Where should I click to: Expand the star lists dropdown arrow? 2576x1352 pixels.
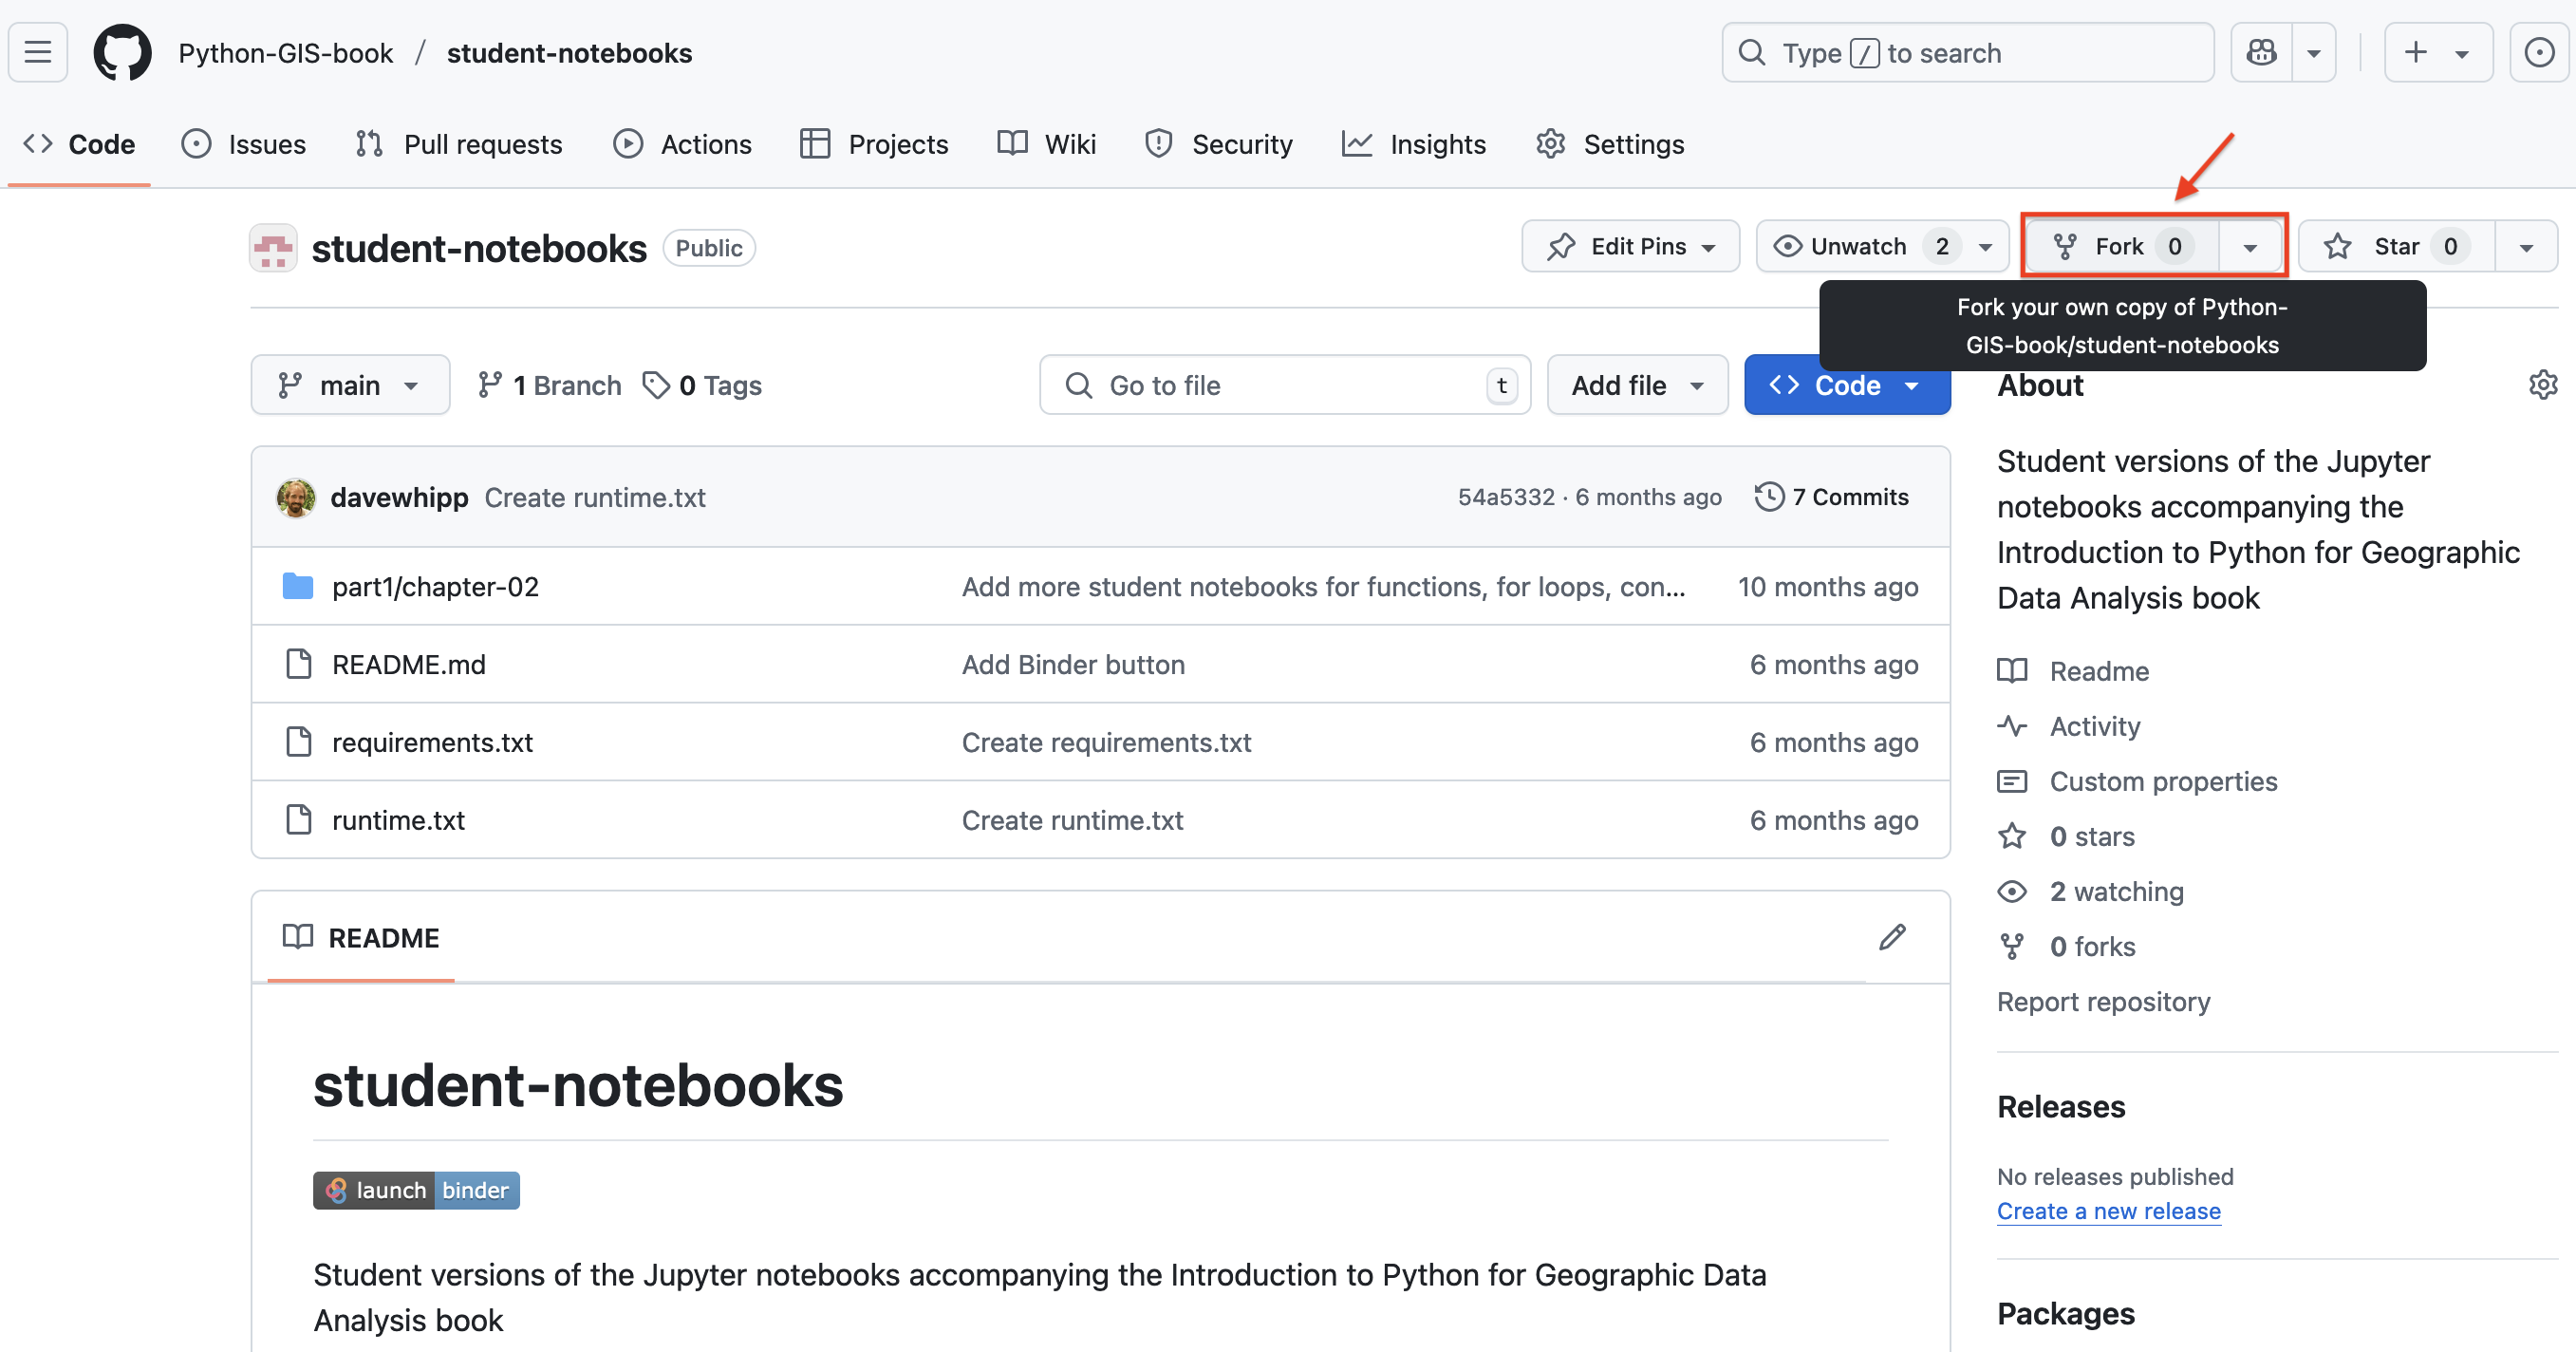pos(2526,246)
